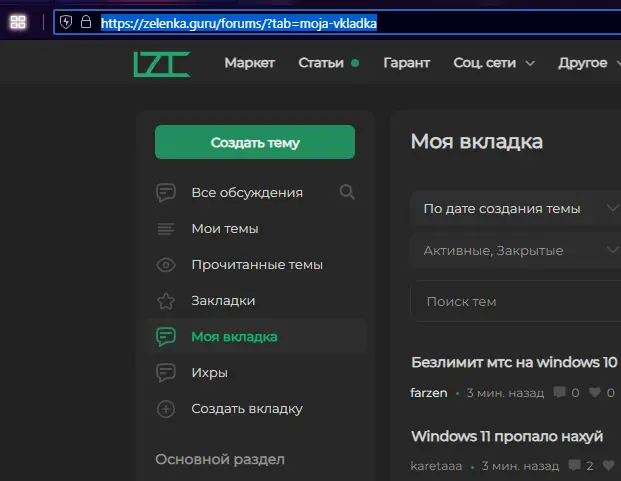The width and height of the screenshot is (621, 481).
Task: Open the Статьи menu item
Action: click(x=321, y=63)
